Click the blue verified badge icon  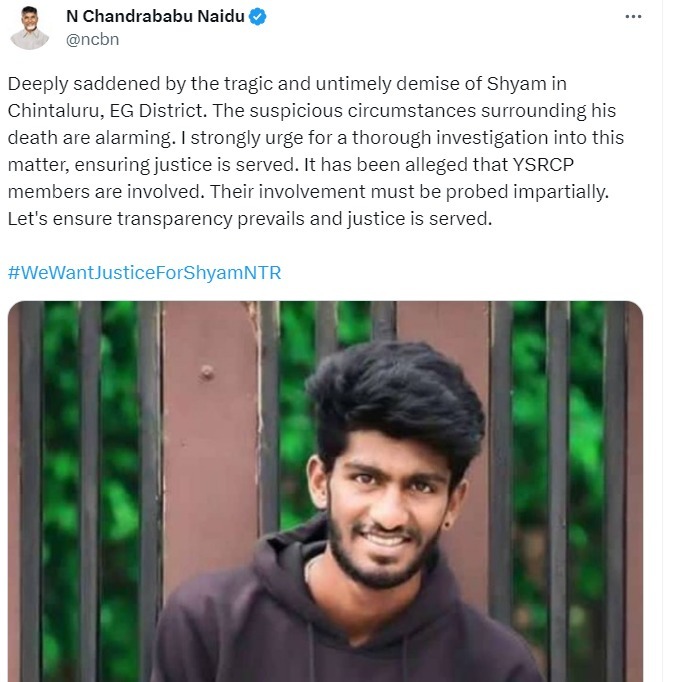258,17
